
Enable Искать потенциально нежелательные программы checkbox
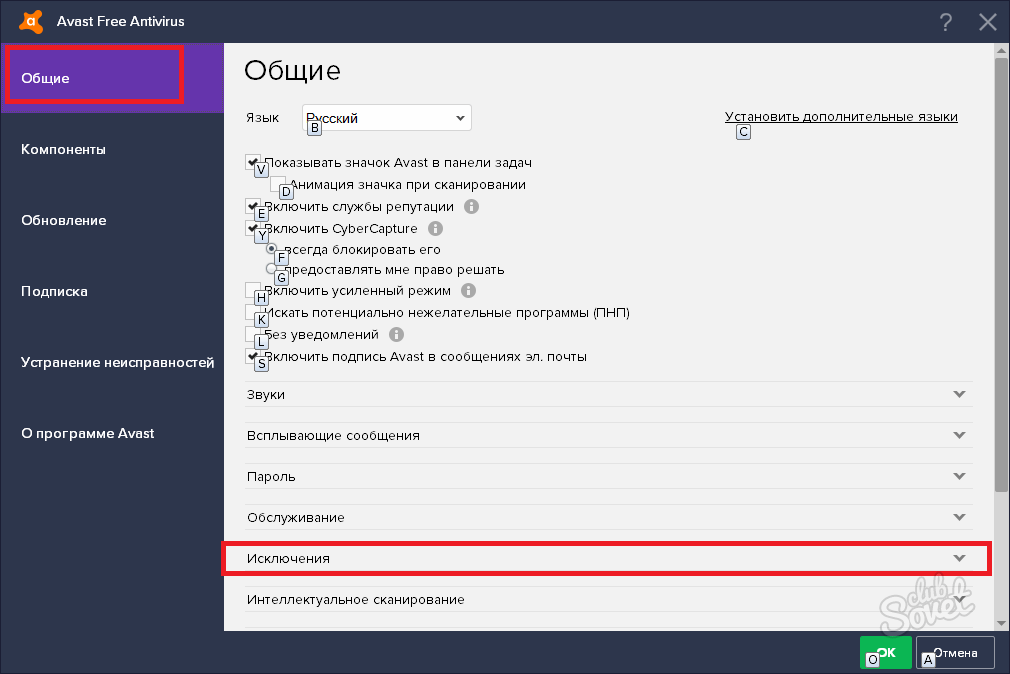click(x=252, y=312)
